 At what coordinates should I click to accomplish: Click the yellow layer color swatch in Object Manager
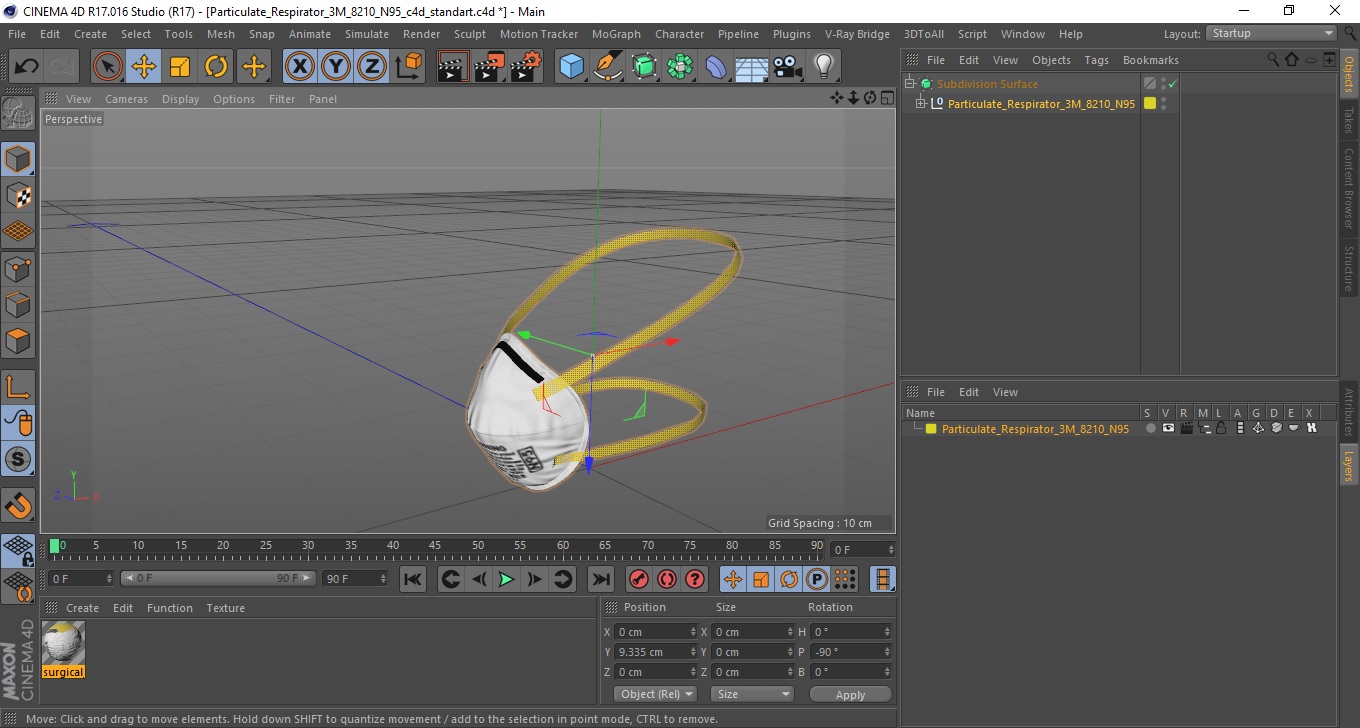point(1150,103)
